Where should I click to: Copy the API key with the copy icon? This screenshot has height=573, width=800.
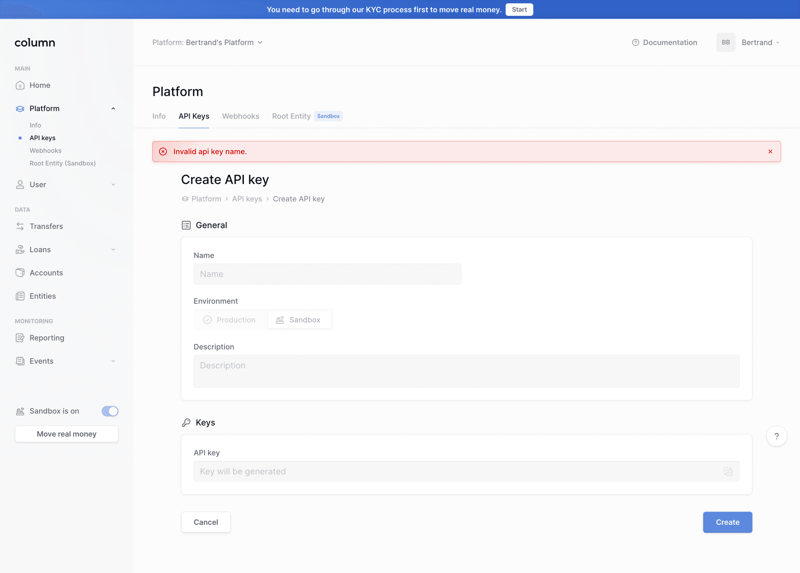pos(728,471)
